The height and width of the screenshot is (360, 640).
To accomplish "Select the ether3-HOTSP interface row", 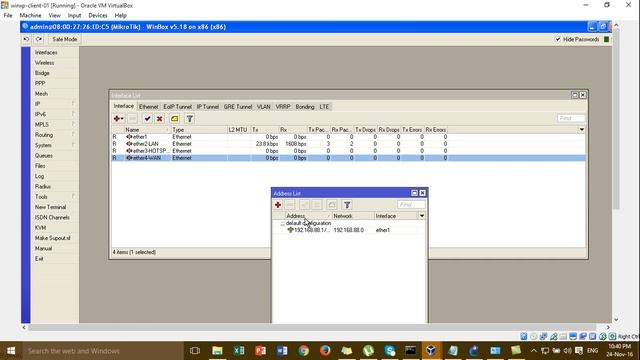I will coord(348,151).
